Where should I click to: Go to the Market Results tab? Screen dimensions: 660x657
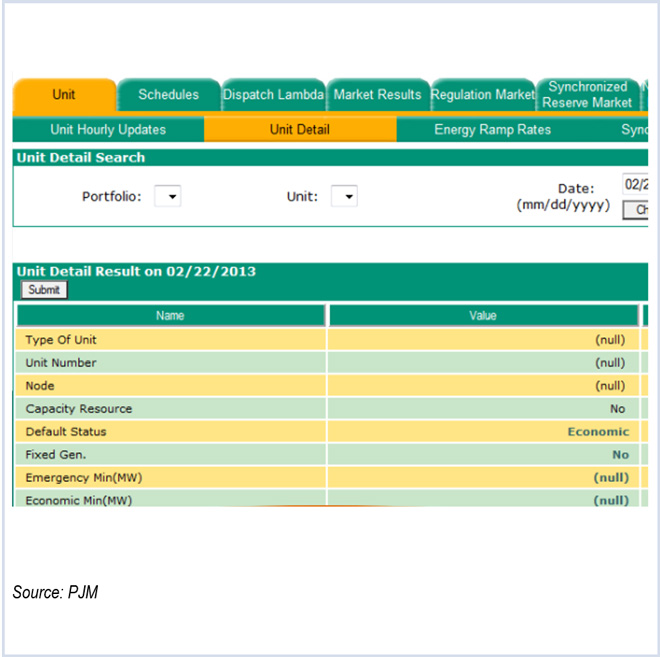tap(377, 95)
